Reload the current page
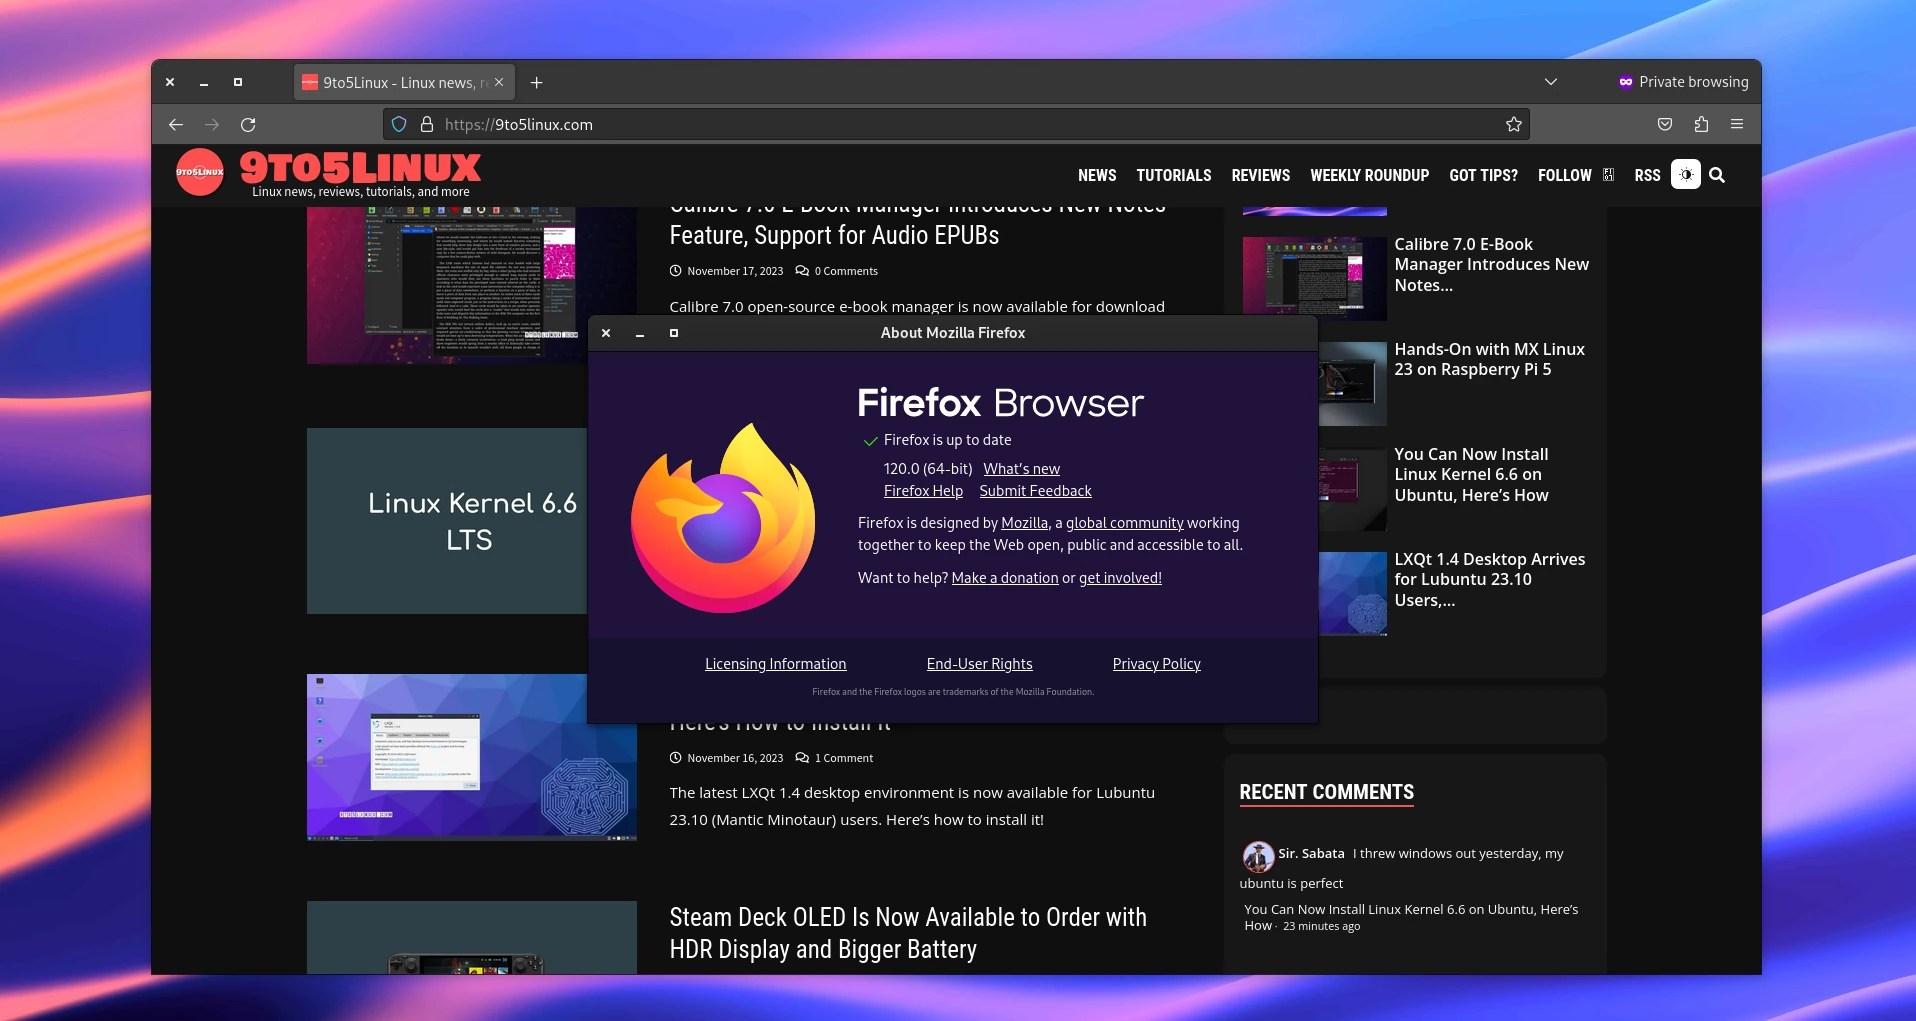This screenshot has width=1916, height=1021. coord(248,125)
